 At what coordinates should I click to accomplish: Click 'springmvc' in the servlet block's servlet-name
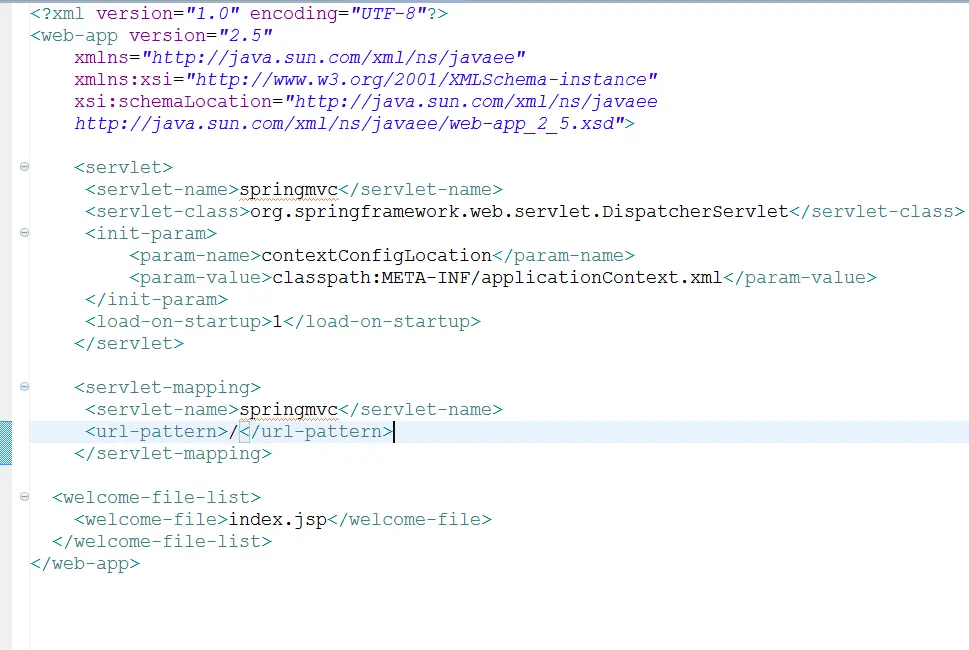pos(289,190)
